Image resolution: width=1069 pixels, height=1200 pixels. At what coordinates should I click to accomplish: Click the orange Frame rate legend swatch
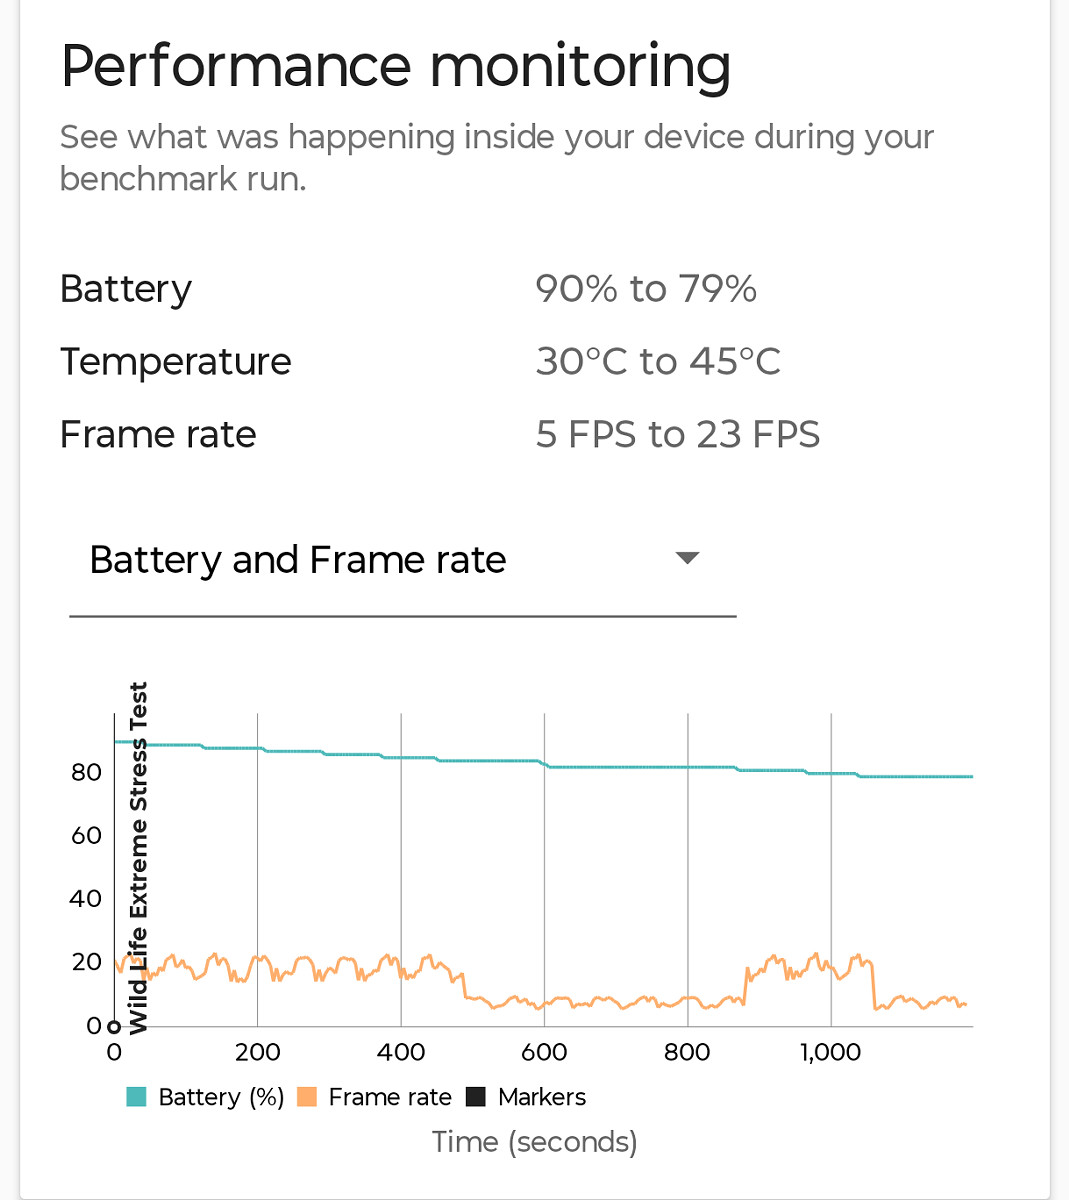[x=307, y=1097]
